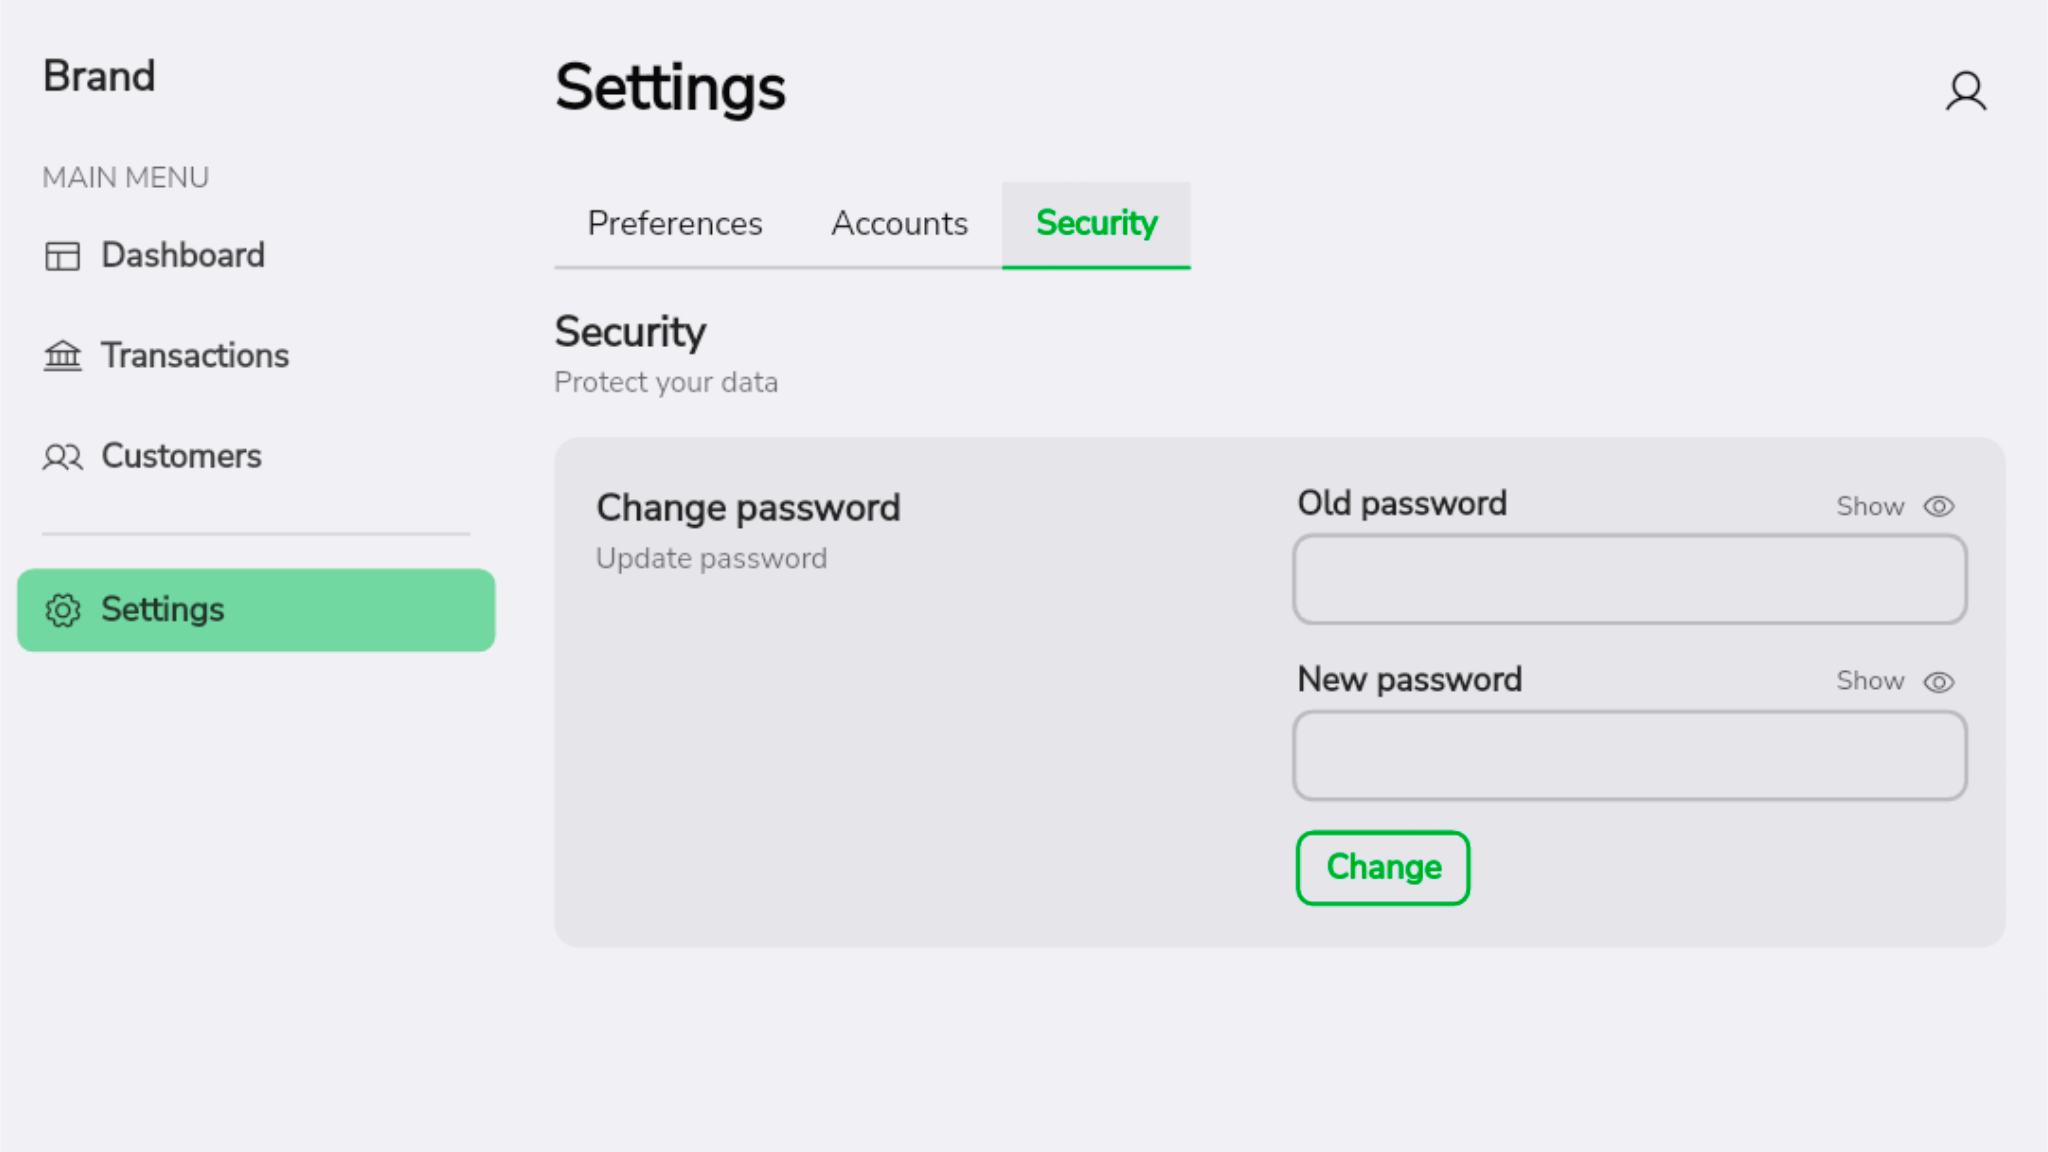
Task: Toggle Old password visibility eye icon
Action: [1938, 507]
